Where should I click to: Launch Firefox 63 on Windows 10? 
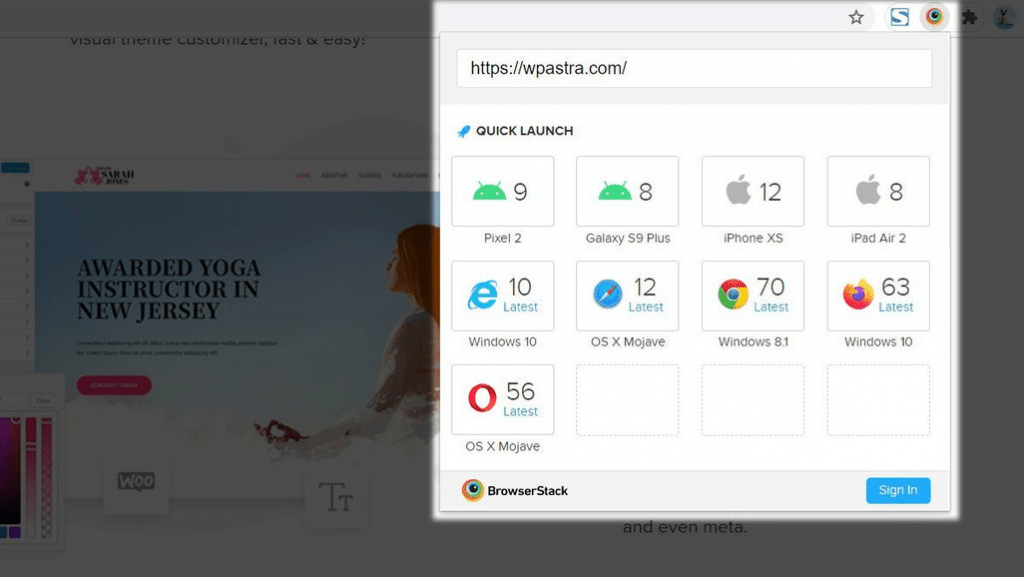click(878, 296)
